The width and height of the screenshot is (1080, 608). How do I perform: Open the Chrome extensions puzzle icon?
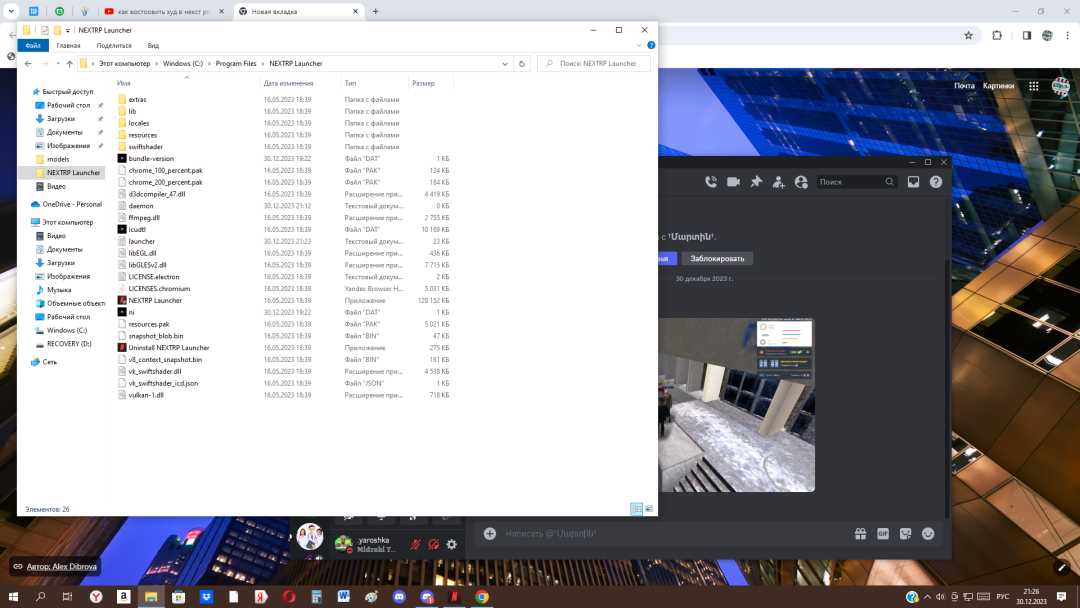(x=997, y=35)
